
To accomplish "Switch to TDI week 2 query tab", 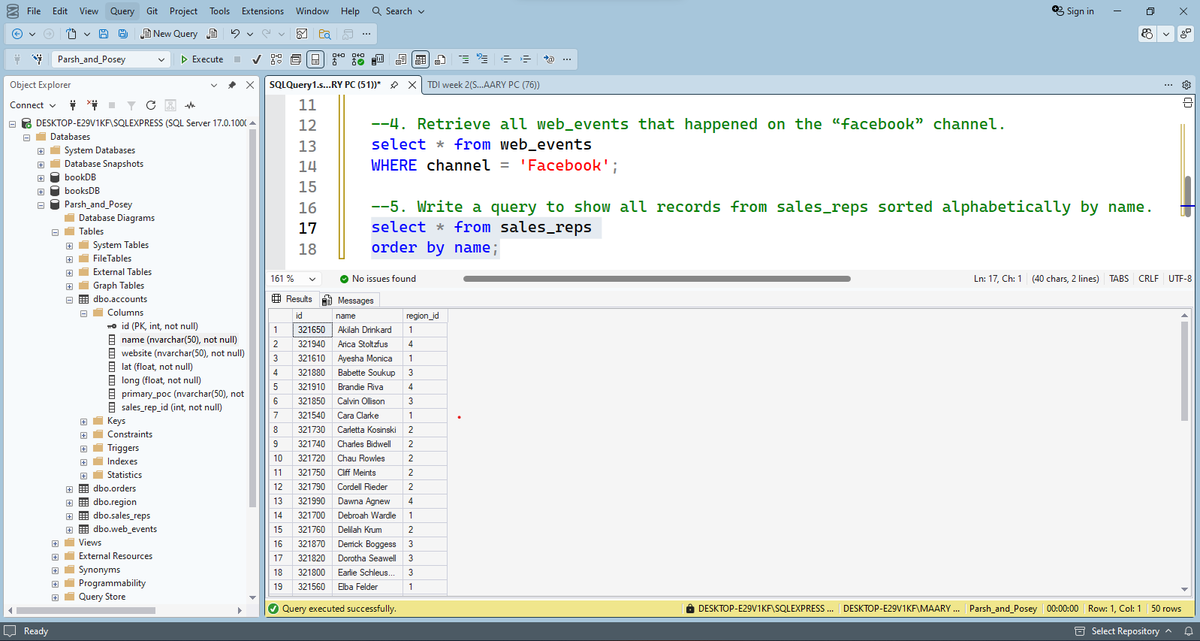I will click(483, 85).
